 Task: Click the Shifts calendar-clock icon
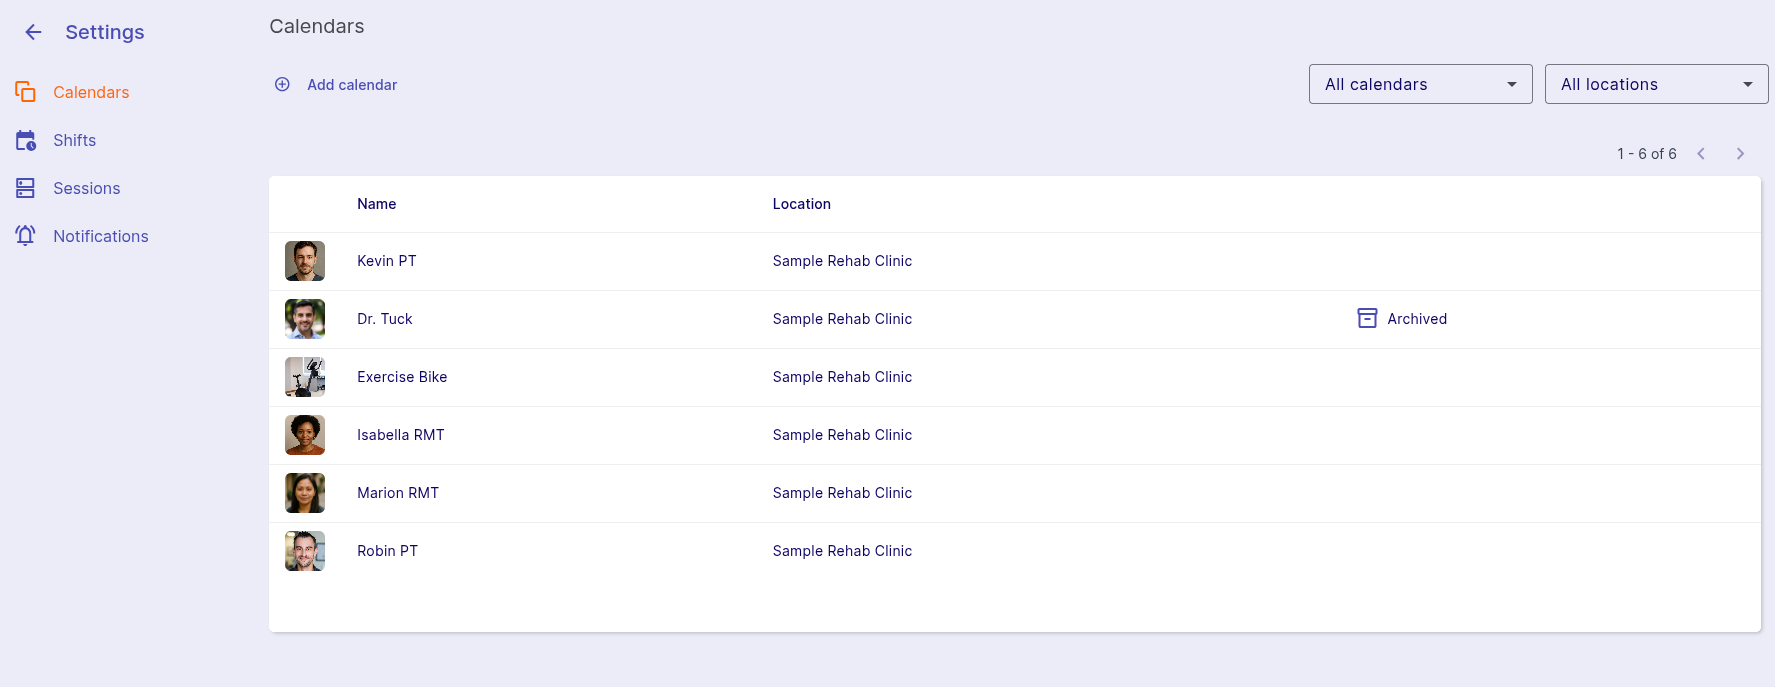click(25, 140)
